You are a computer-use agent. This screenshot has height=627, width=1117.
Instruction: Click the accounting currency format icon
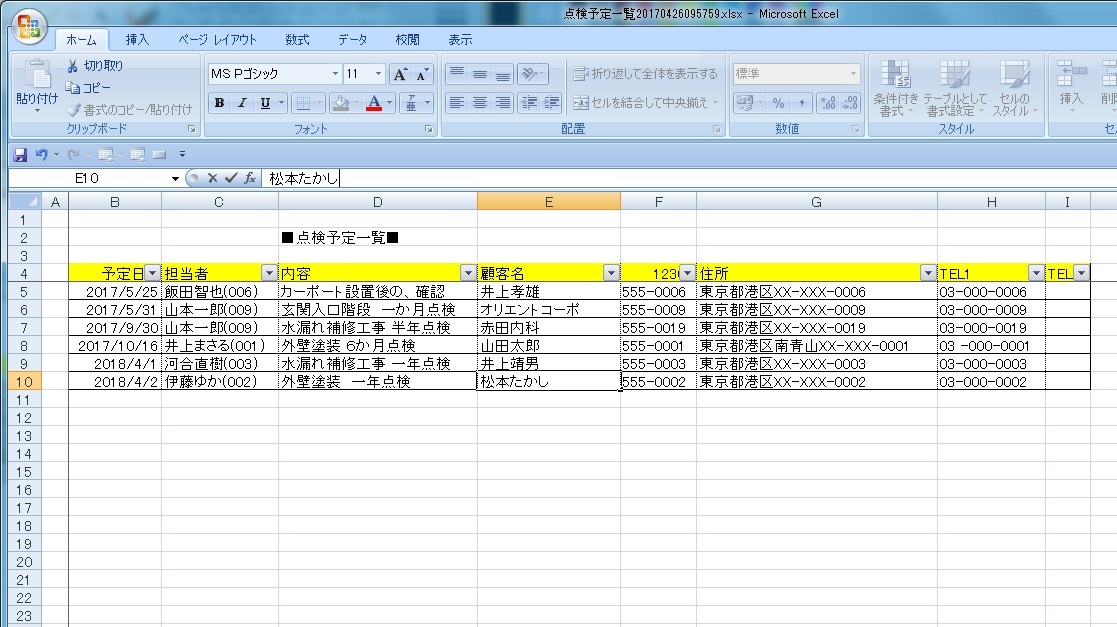[x=744, y=103]
